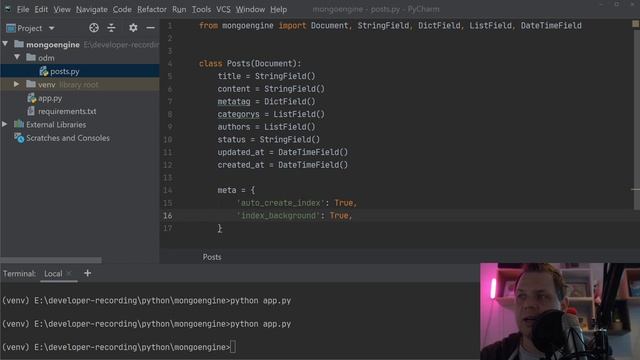Viewport: 640px width, 360px height.
Task: Select requirements.txt in the project tree
Action: (67, 111)
